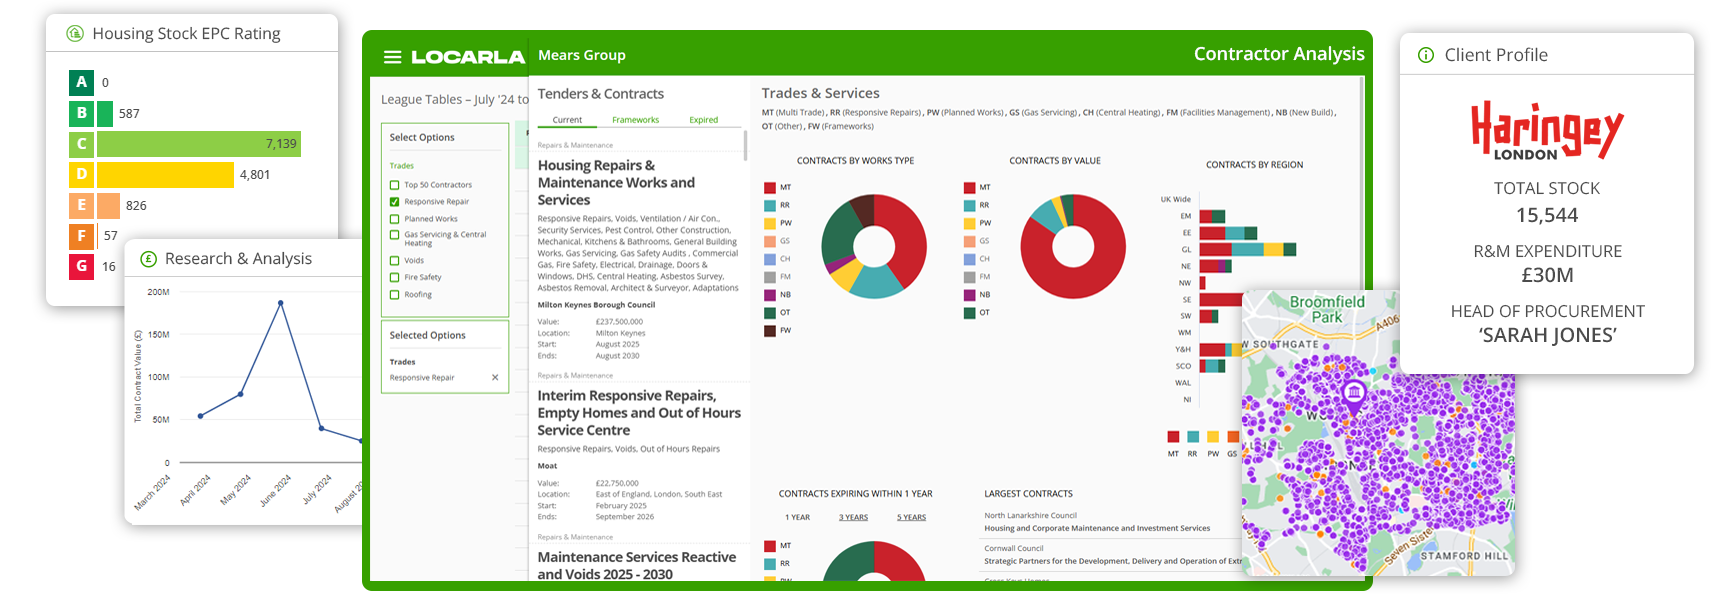Image resolution: width=1721 pixels, height=603 pixels.
Task: Select the Fire Safety checkbox
Action: point(394,278)
